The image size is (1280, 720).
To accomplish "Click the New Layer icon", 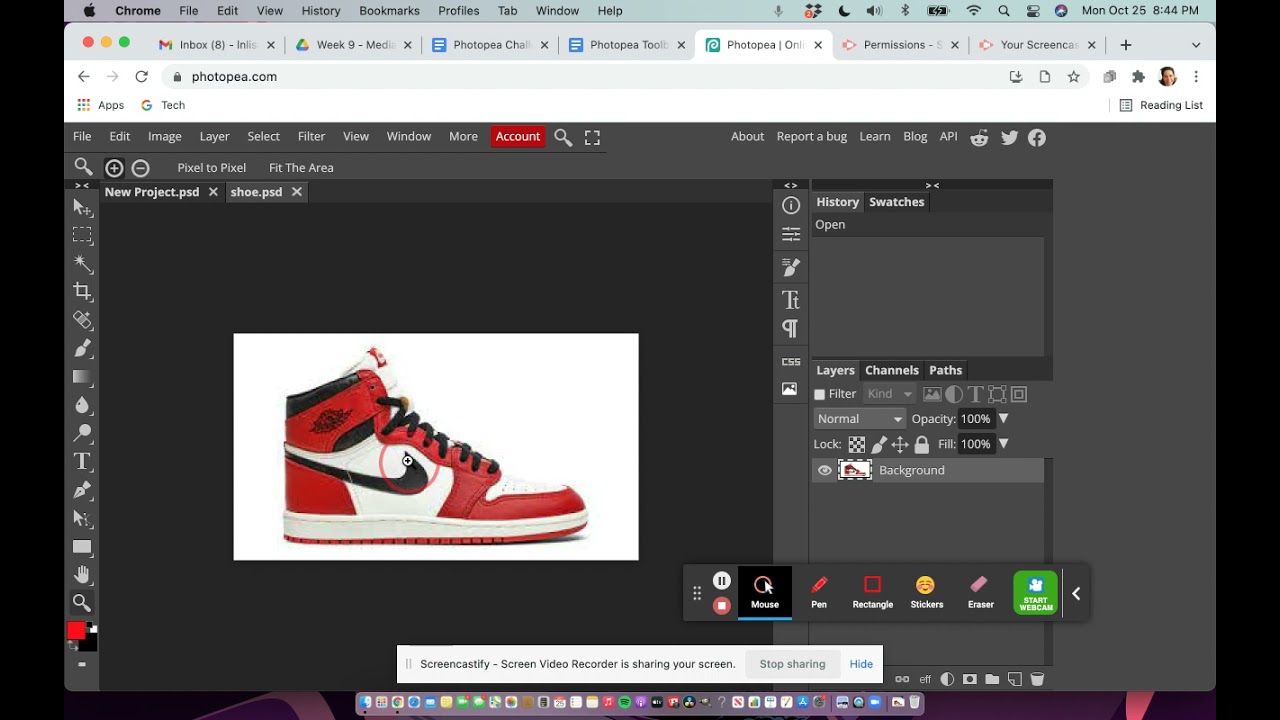I will [1014, 679].
